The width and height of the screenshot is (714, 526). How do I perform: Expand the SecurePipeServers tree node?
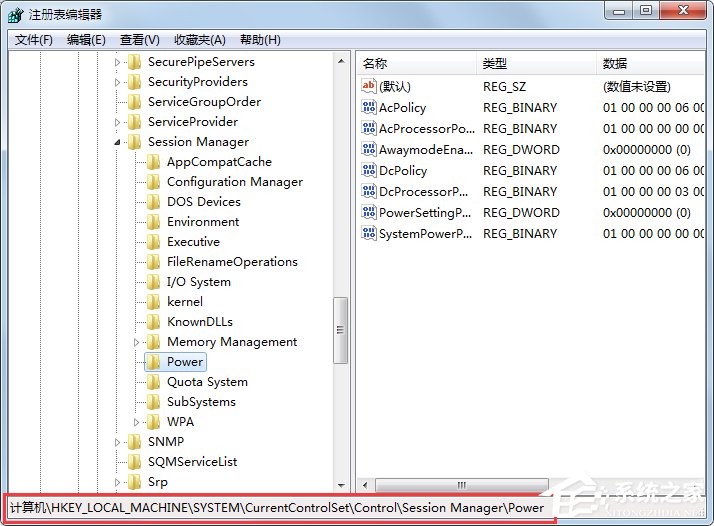tap(117, 62)
